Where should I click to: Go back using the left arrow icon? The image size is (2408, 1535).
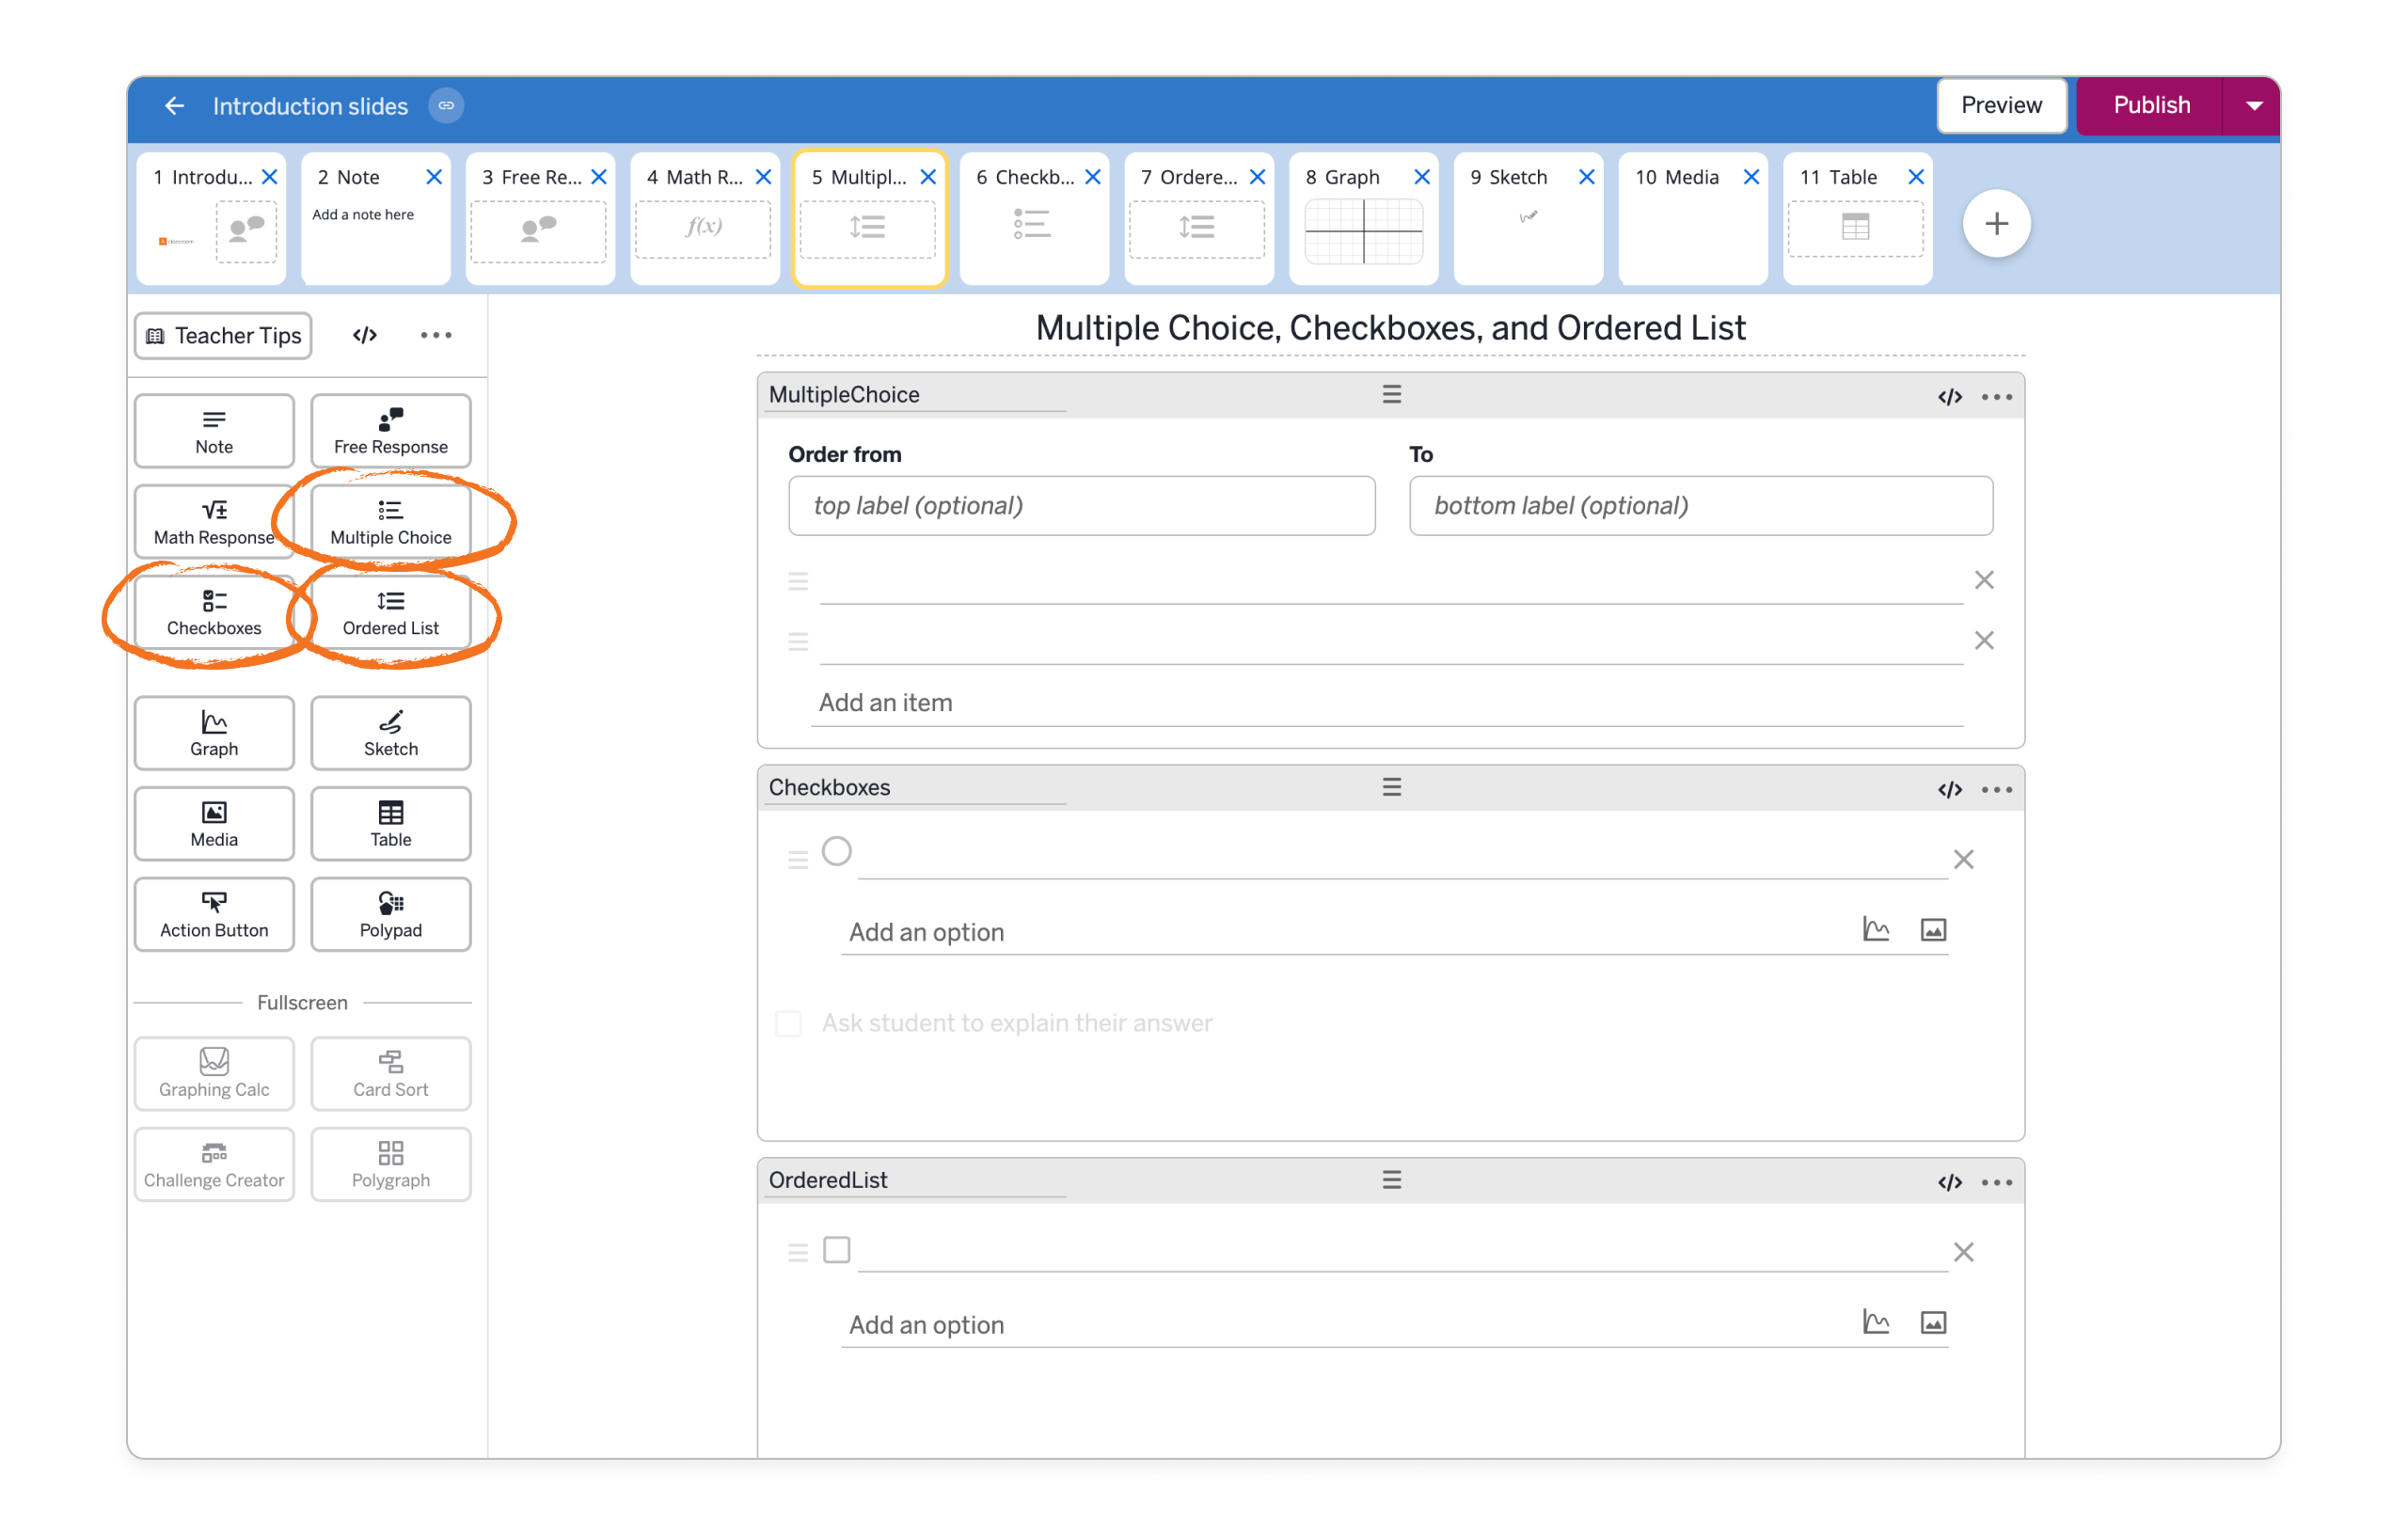(174, 106)
